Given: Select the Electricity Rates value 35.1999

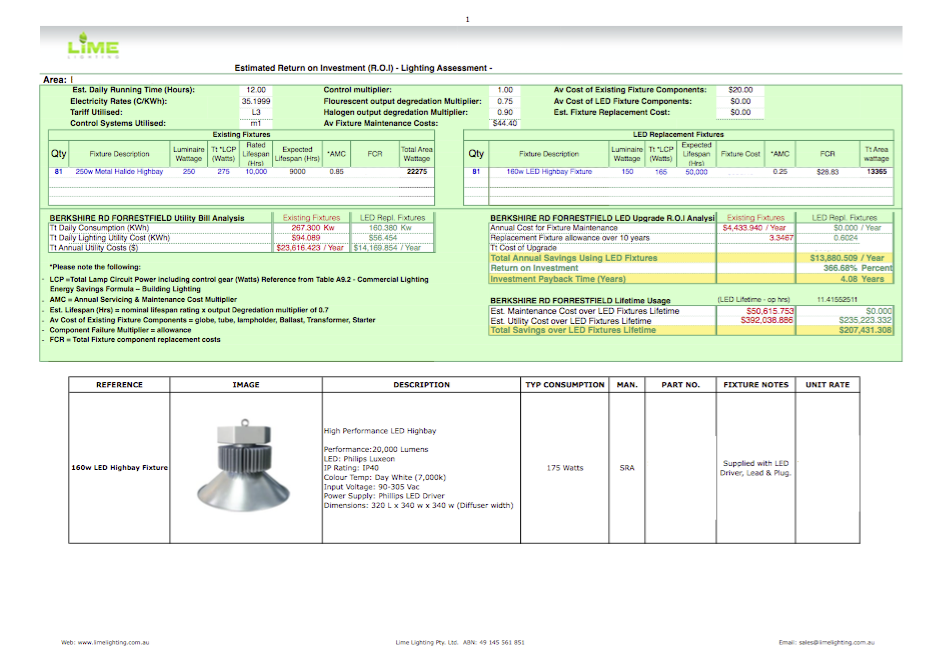Looking at the screenshot, I should pos(256,101).
